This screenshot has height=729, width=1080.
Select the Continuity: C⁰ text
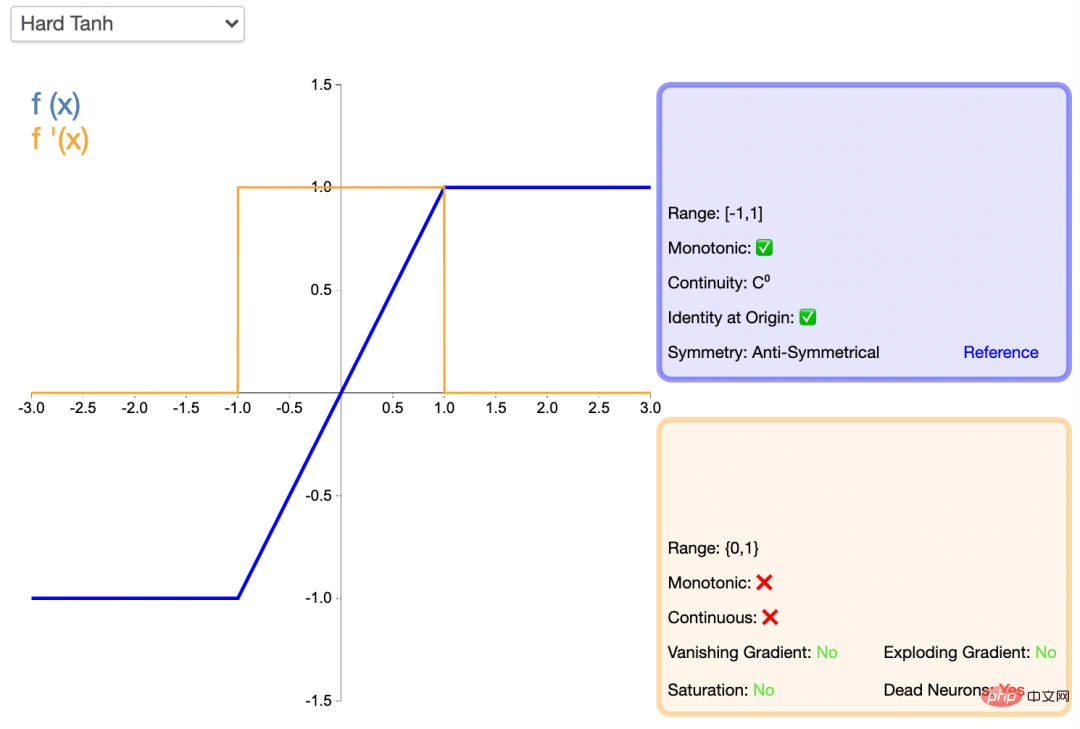click(718, 283)
